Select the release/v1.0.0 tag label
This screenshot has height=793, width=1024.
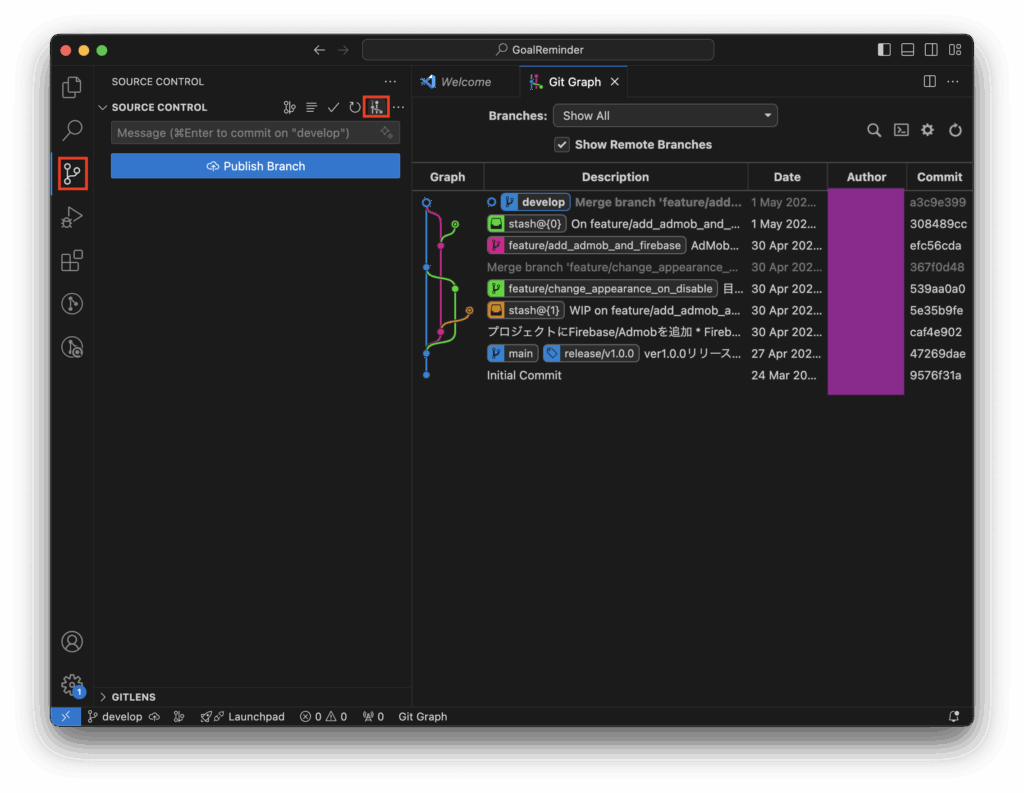point(590,353)
